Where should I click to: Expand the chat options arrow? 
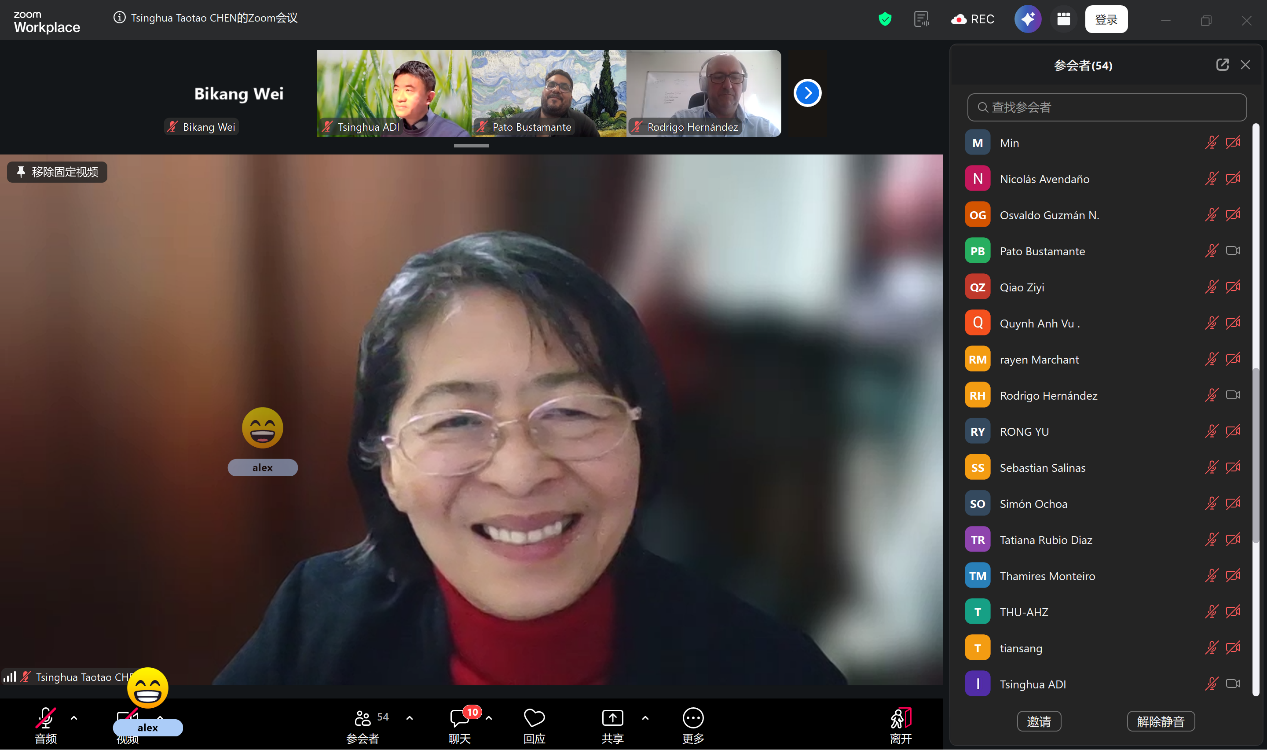coord(489,718)
